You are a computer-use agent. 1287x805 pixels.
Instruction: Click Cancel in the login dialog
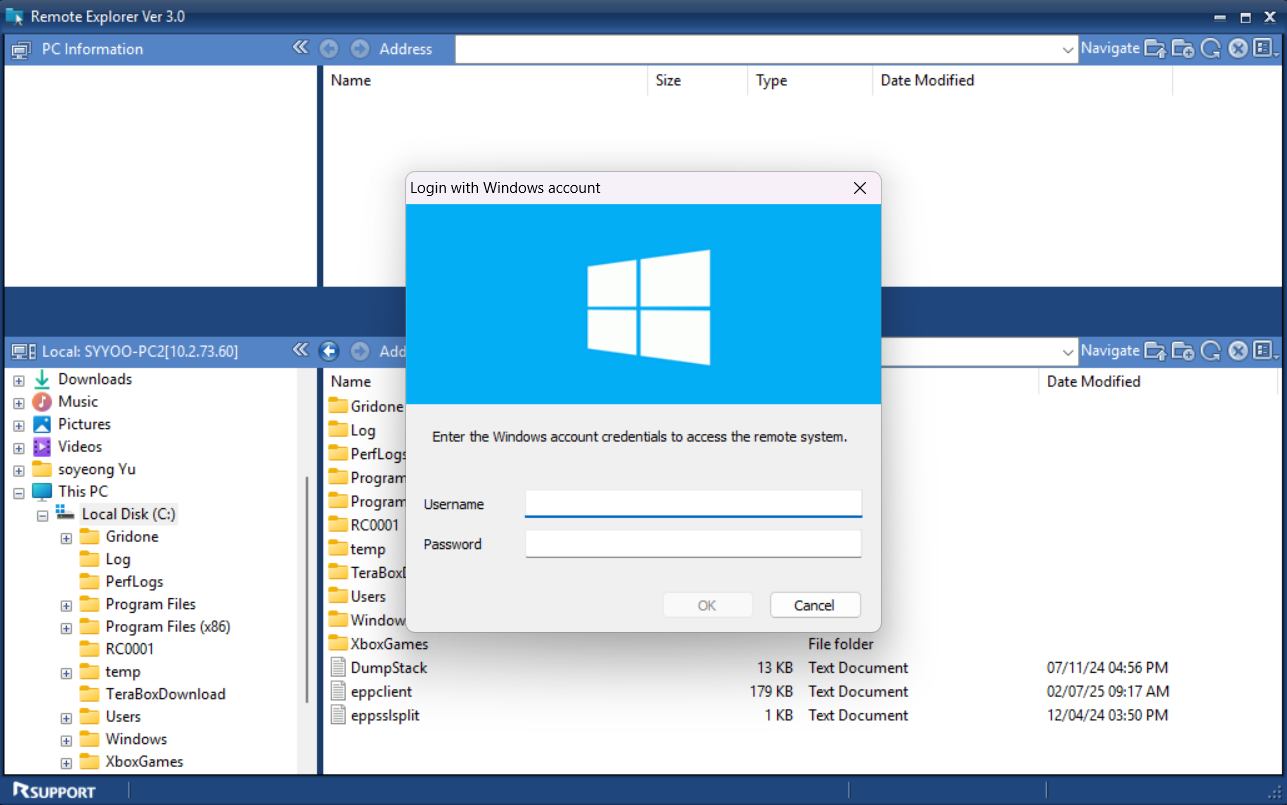coord(814,605)
